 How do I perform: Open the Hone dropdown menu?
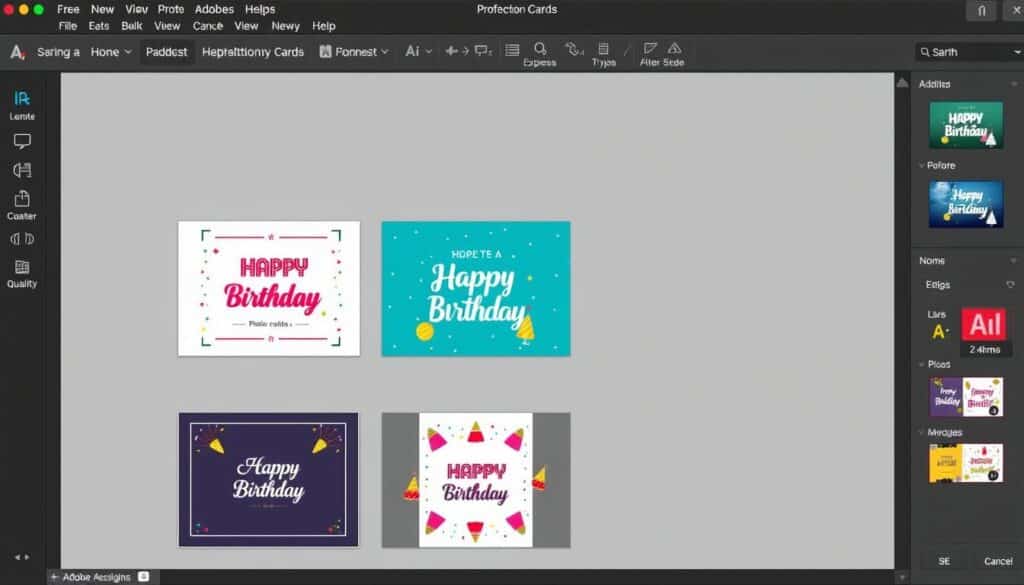tap(111, 51)
